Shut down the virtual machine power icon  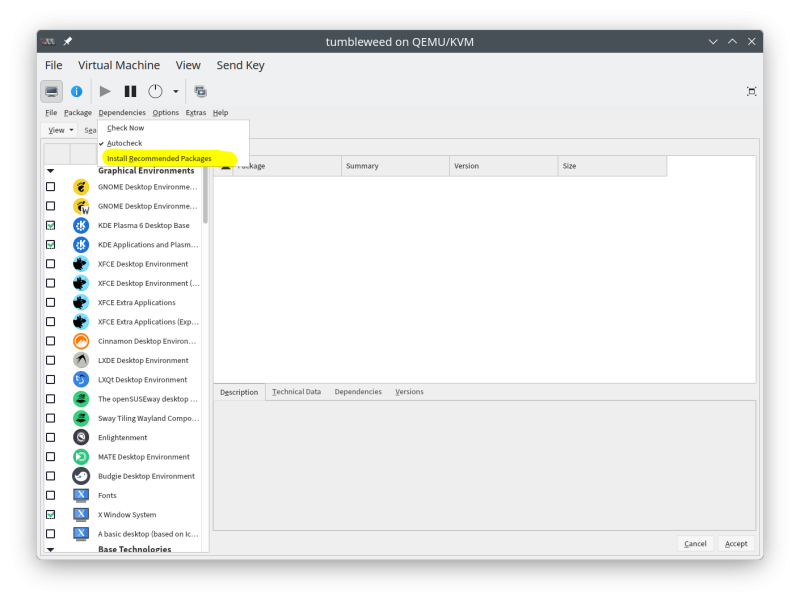pyautogui.click(x=155, y=91)
